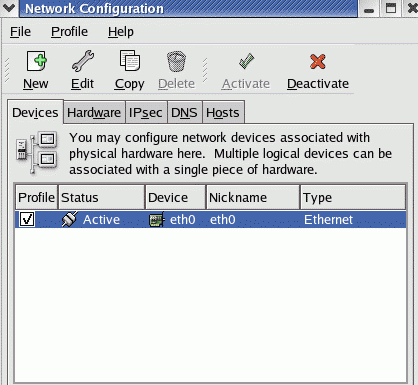Click the Edit wrench icon
The height and width of the screenshot is (385, 418).
[83, 61]
